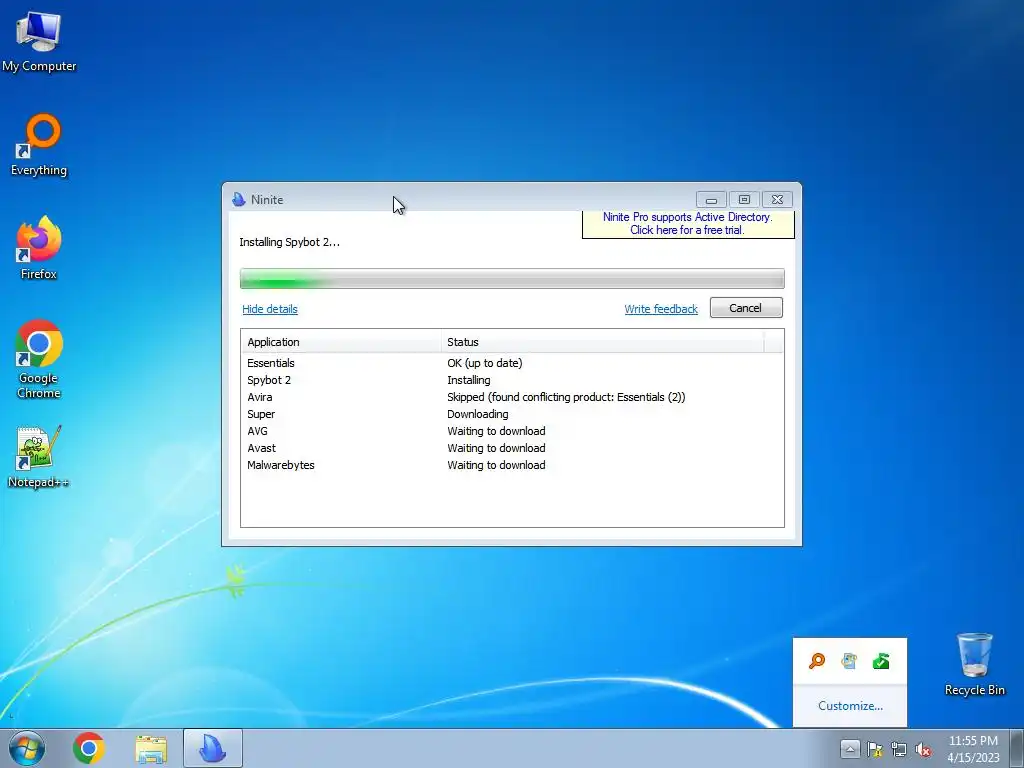The width and height of the screenshot is (1024, 768).
Task: Select Malwarebytes row in the list
Action: (x=512, y=465)
